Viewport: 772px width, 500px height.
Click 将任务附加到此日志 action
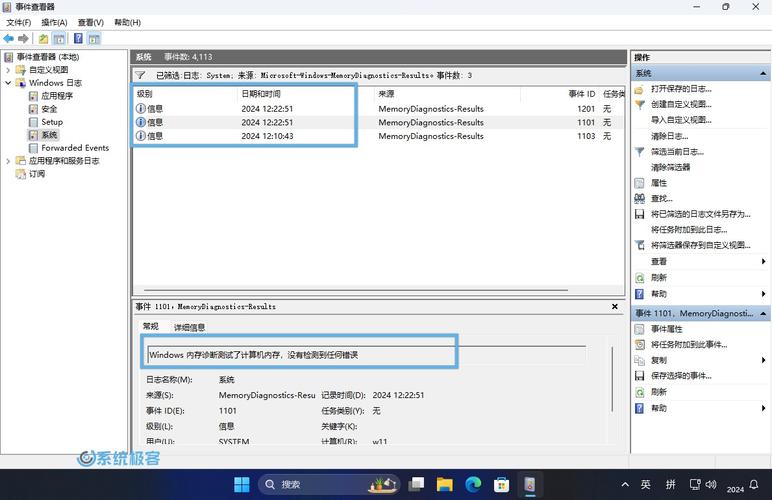pyautogui.click(x=689, y=230)
